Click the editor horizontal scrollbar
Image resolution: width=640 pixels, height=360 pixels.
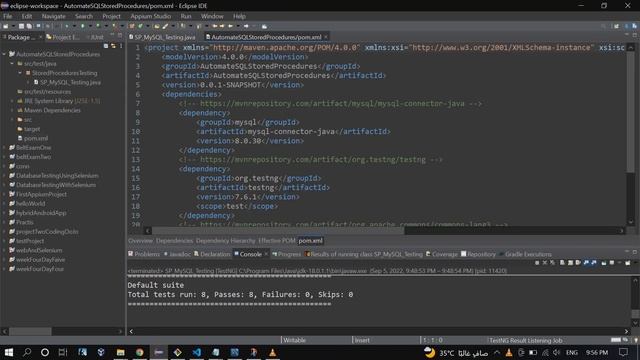(278, 231)
